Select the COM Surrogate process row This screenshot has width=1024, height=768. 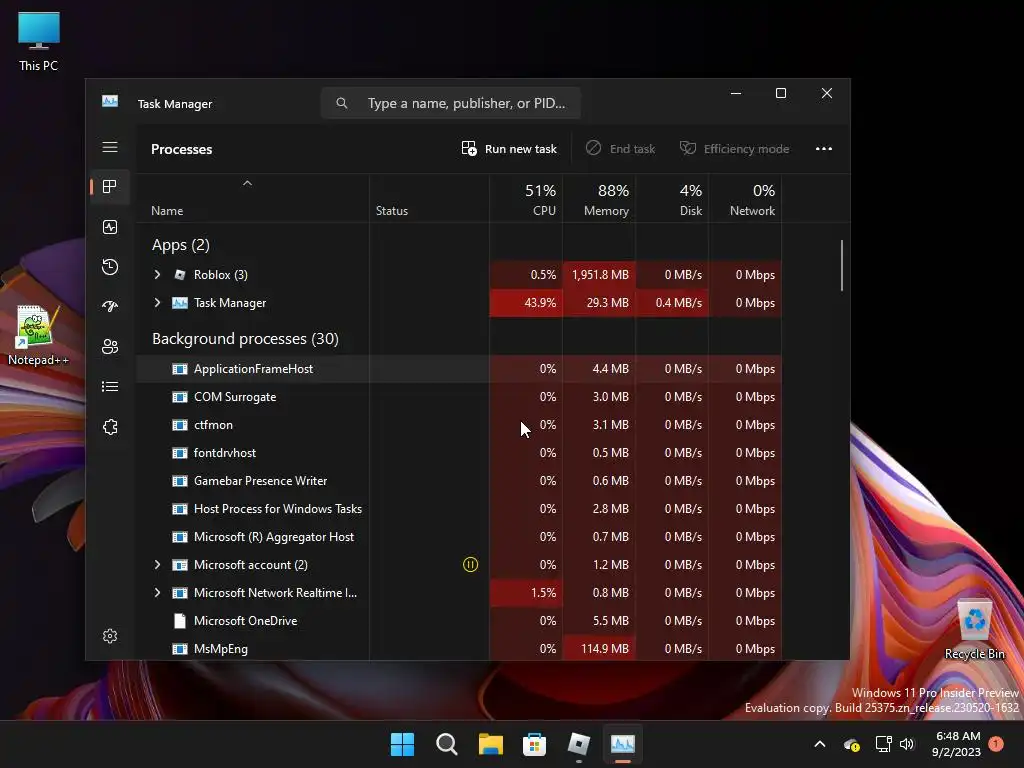(x=458, y=397)
